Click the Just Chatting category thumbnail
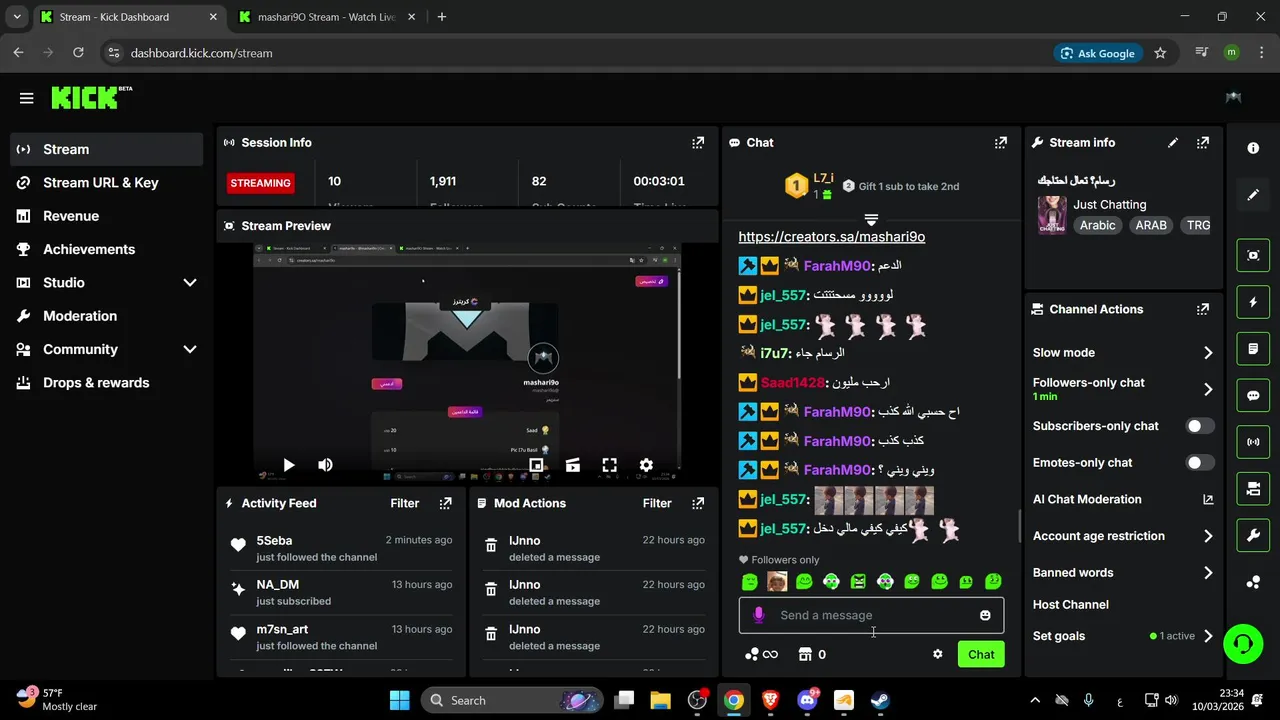 coord(1052,214)
